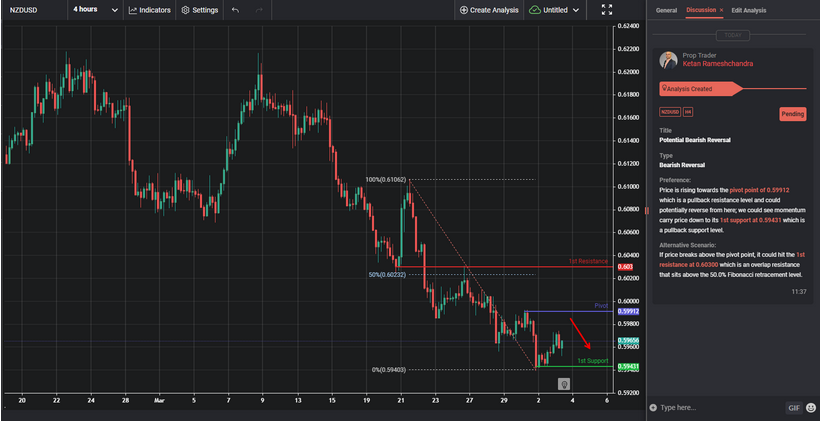This screenshot has width=821, height=421.
Task: Select the 100%(0.61062) Fibonacci label
Action: [386, 180]
